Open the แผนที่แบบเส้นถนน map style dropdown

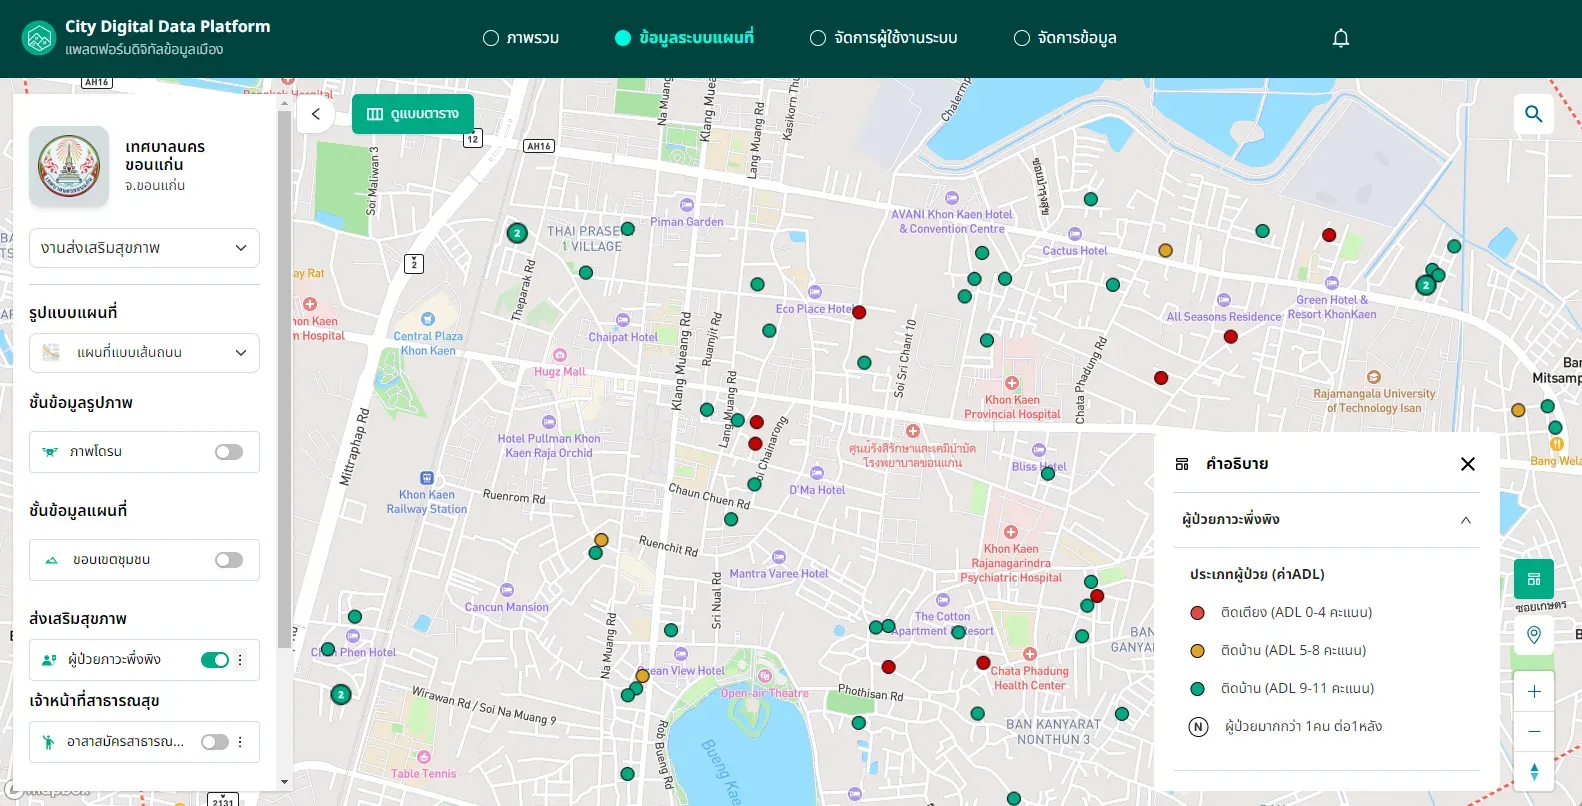(x=144, y=353)
